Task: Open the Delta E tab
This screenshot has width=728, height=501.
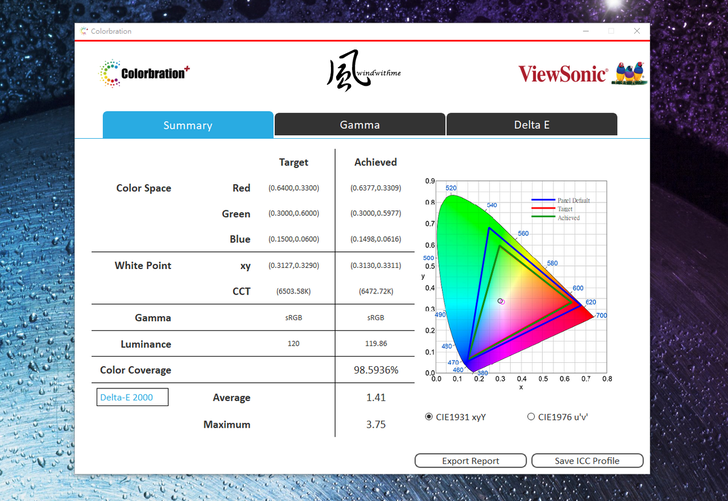Action: (x=531, y=125)
